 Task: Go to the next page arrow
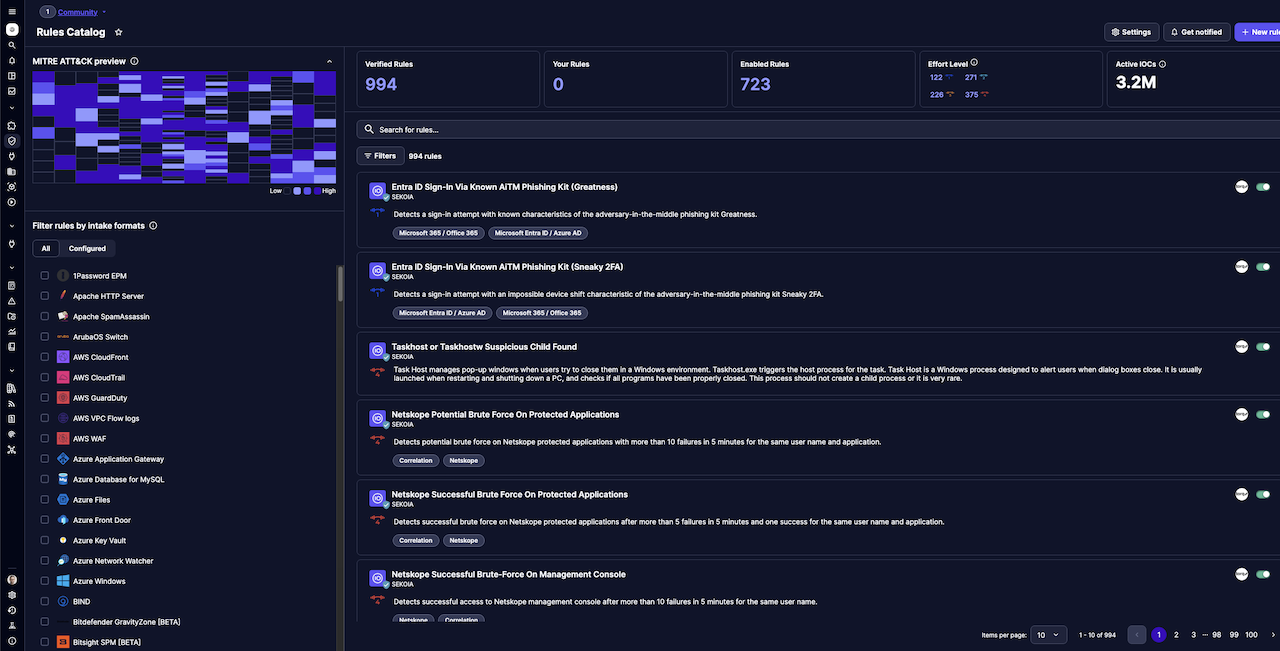tap(1273, 635)
